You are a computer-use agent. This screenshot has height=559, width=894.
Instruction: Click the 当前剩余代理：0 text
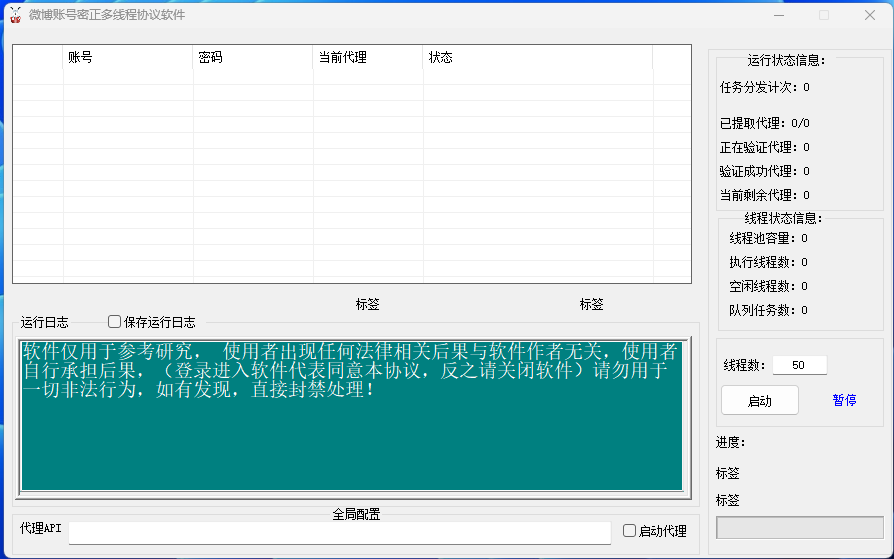click(765, 195)
